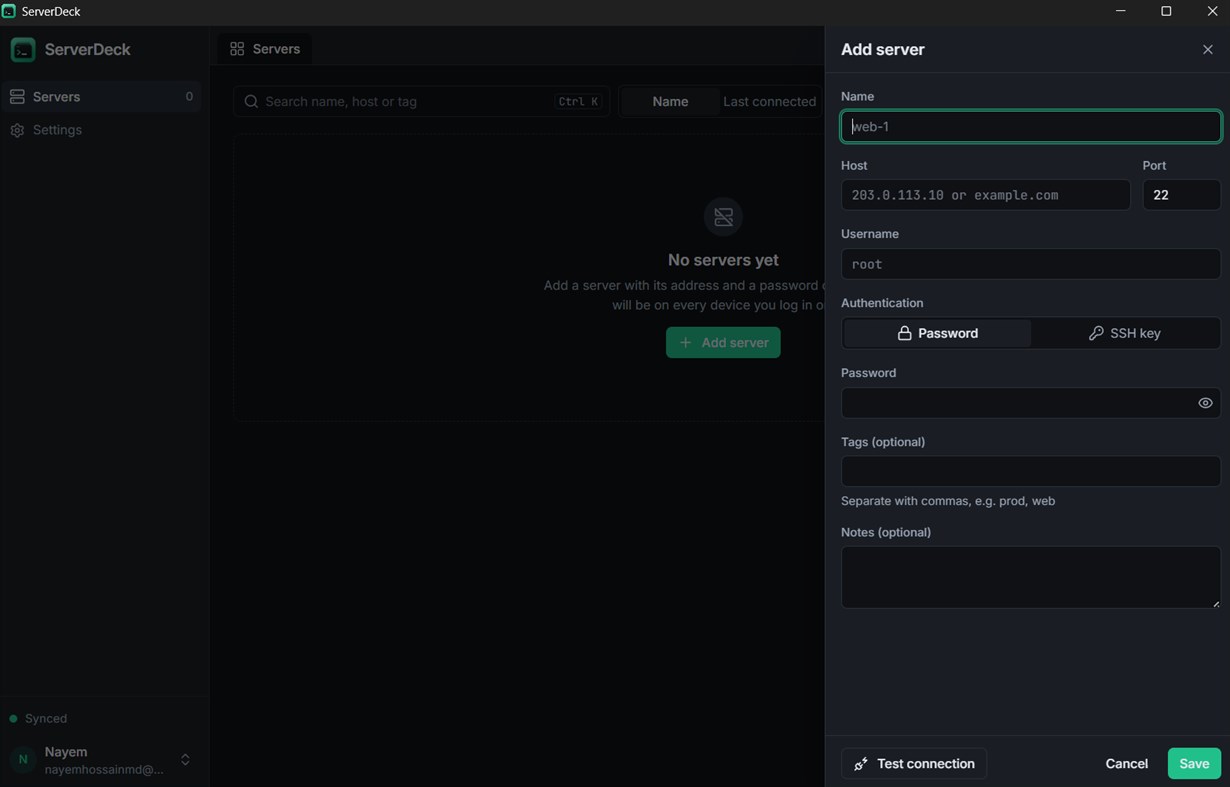
Task: Go to Servers in the sidebar
Action: [x=103, y=97]
